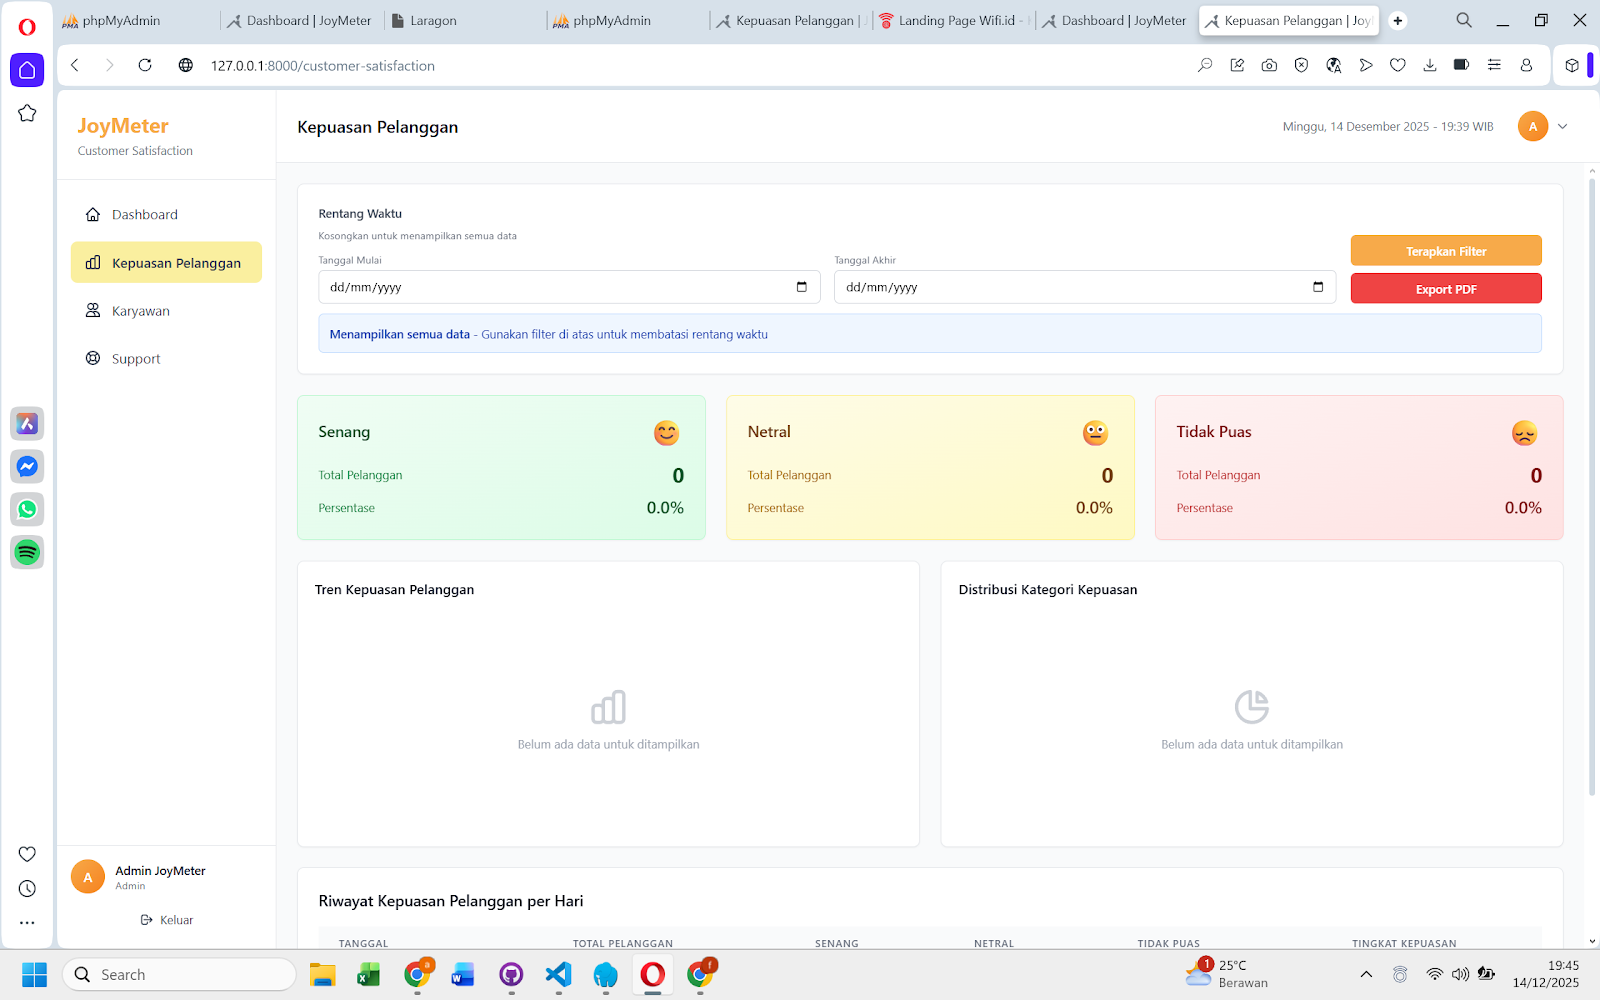The image size is (1600, 1000).
Task: Open the Tanggal Akhir calendar picker icon
Action: click(1318, 287)
